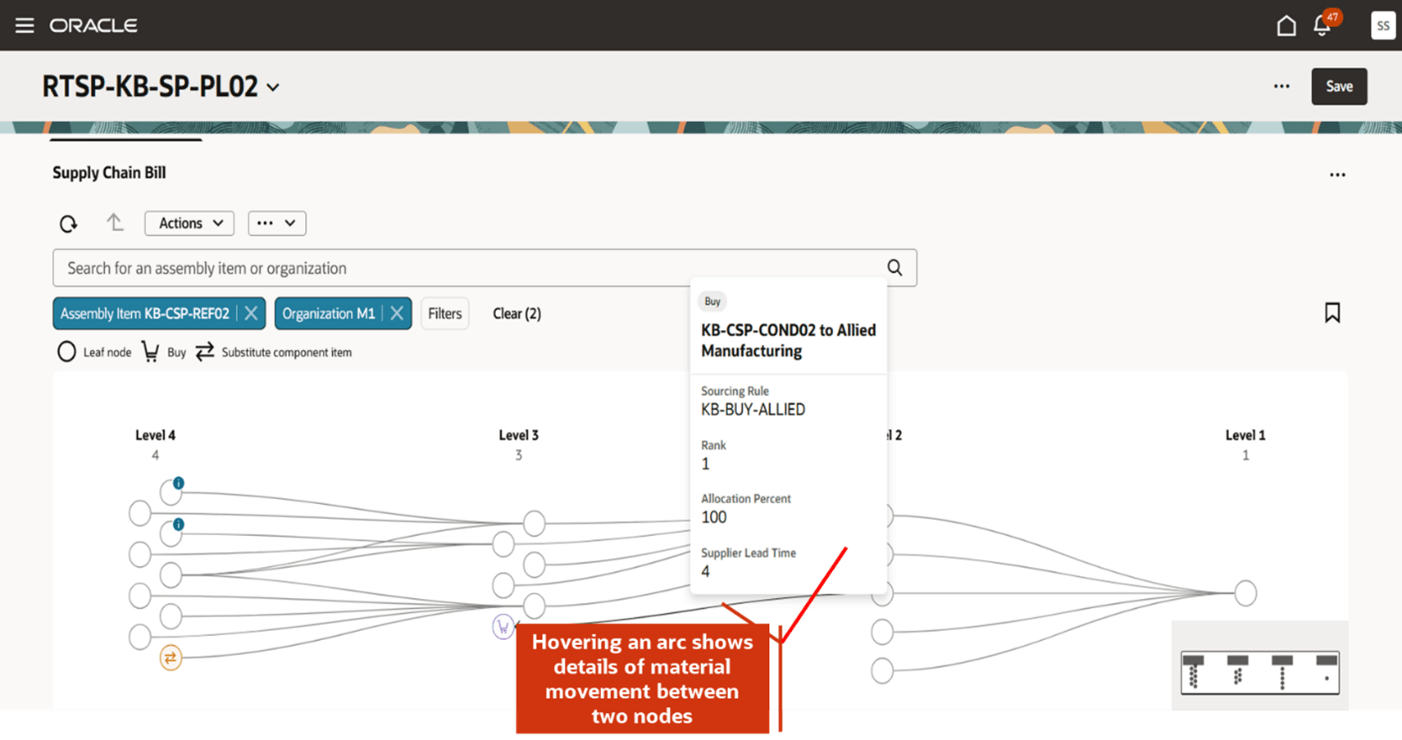Open Supply Chain Bill section more options
1402x740 pixels.
point(1337,174)
